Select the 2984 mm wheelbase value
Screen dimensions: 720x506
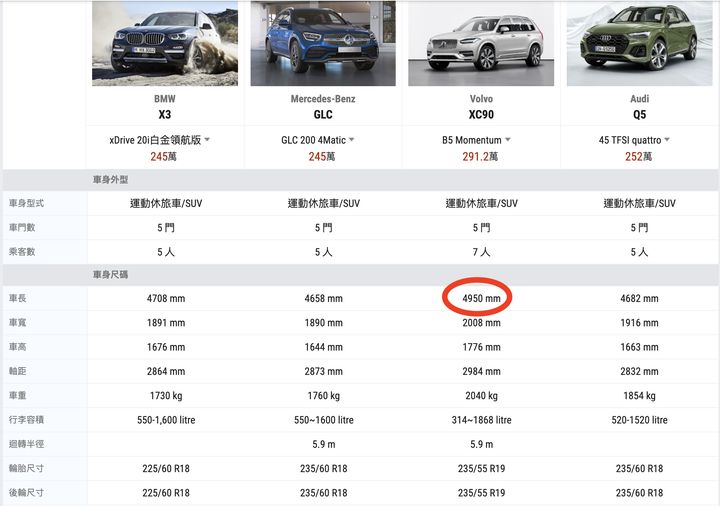point(481,371)
